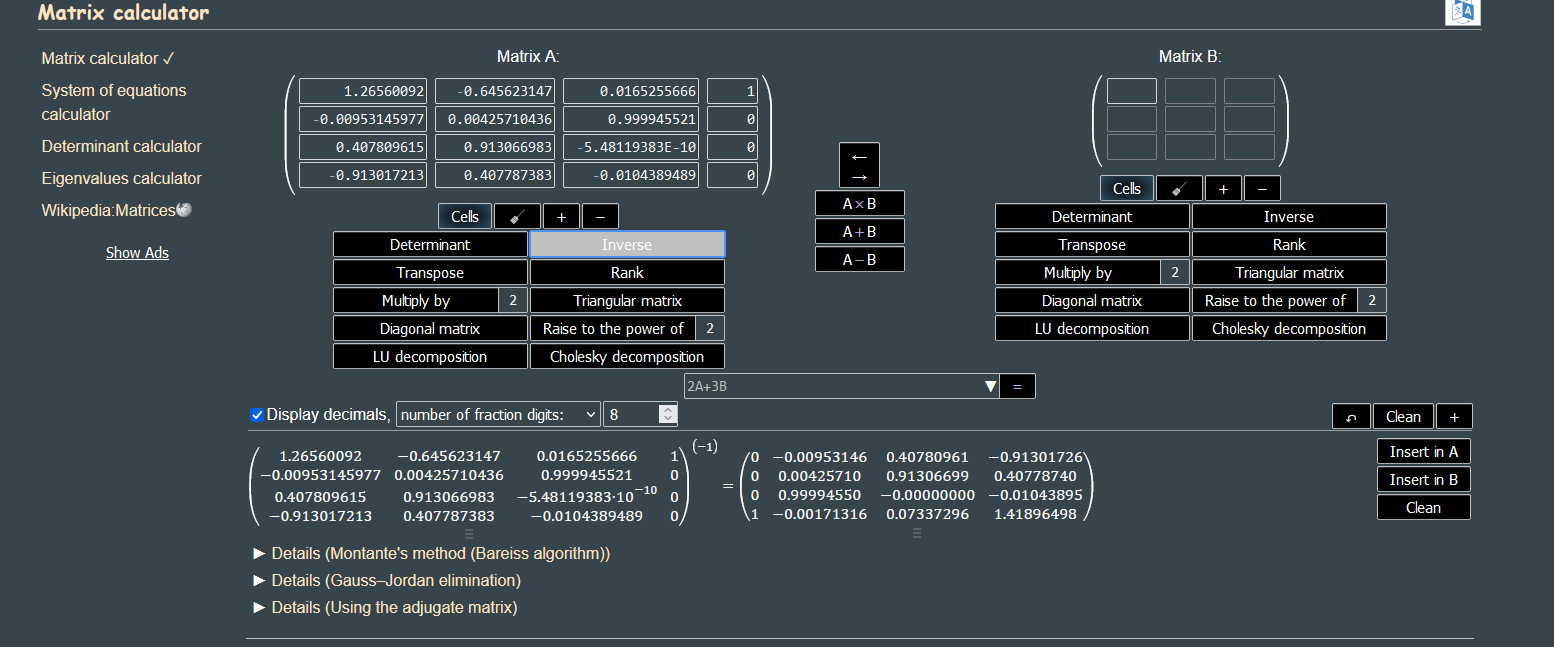This screenshot has height=647, width=1554.
Task: Click the undo arrow above results
Action: 1351,417
